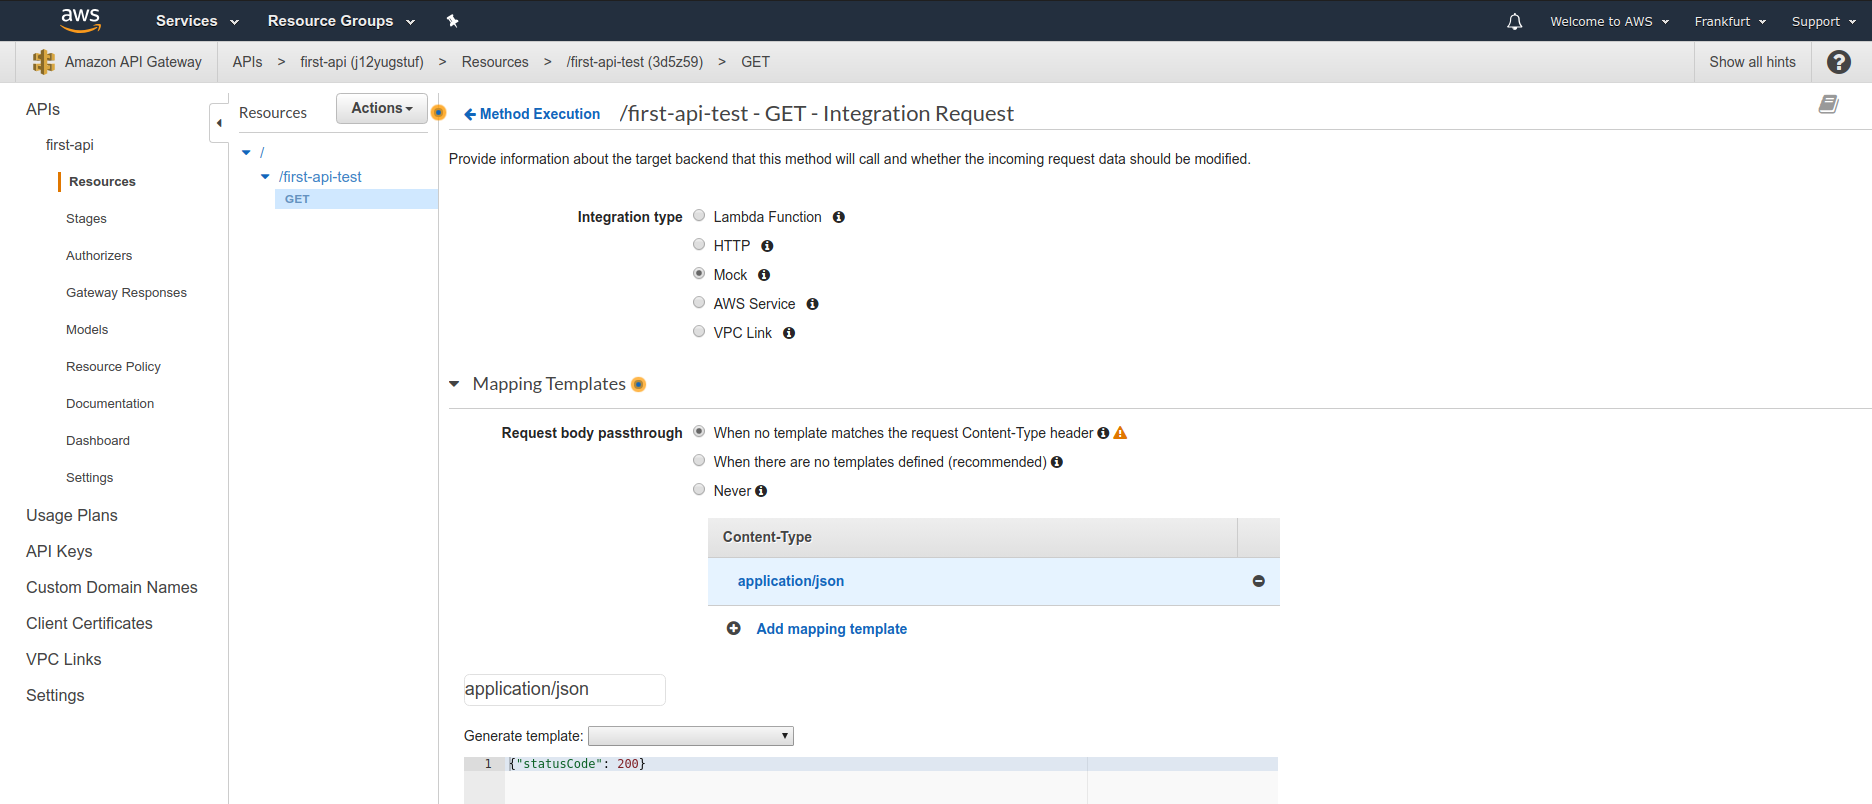Open the Services dropdown menu
1872x804 pixels.
coord(197,21)
